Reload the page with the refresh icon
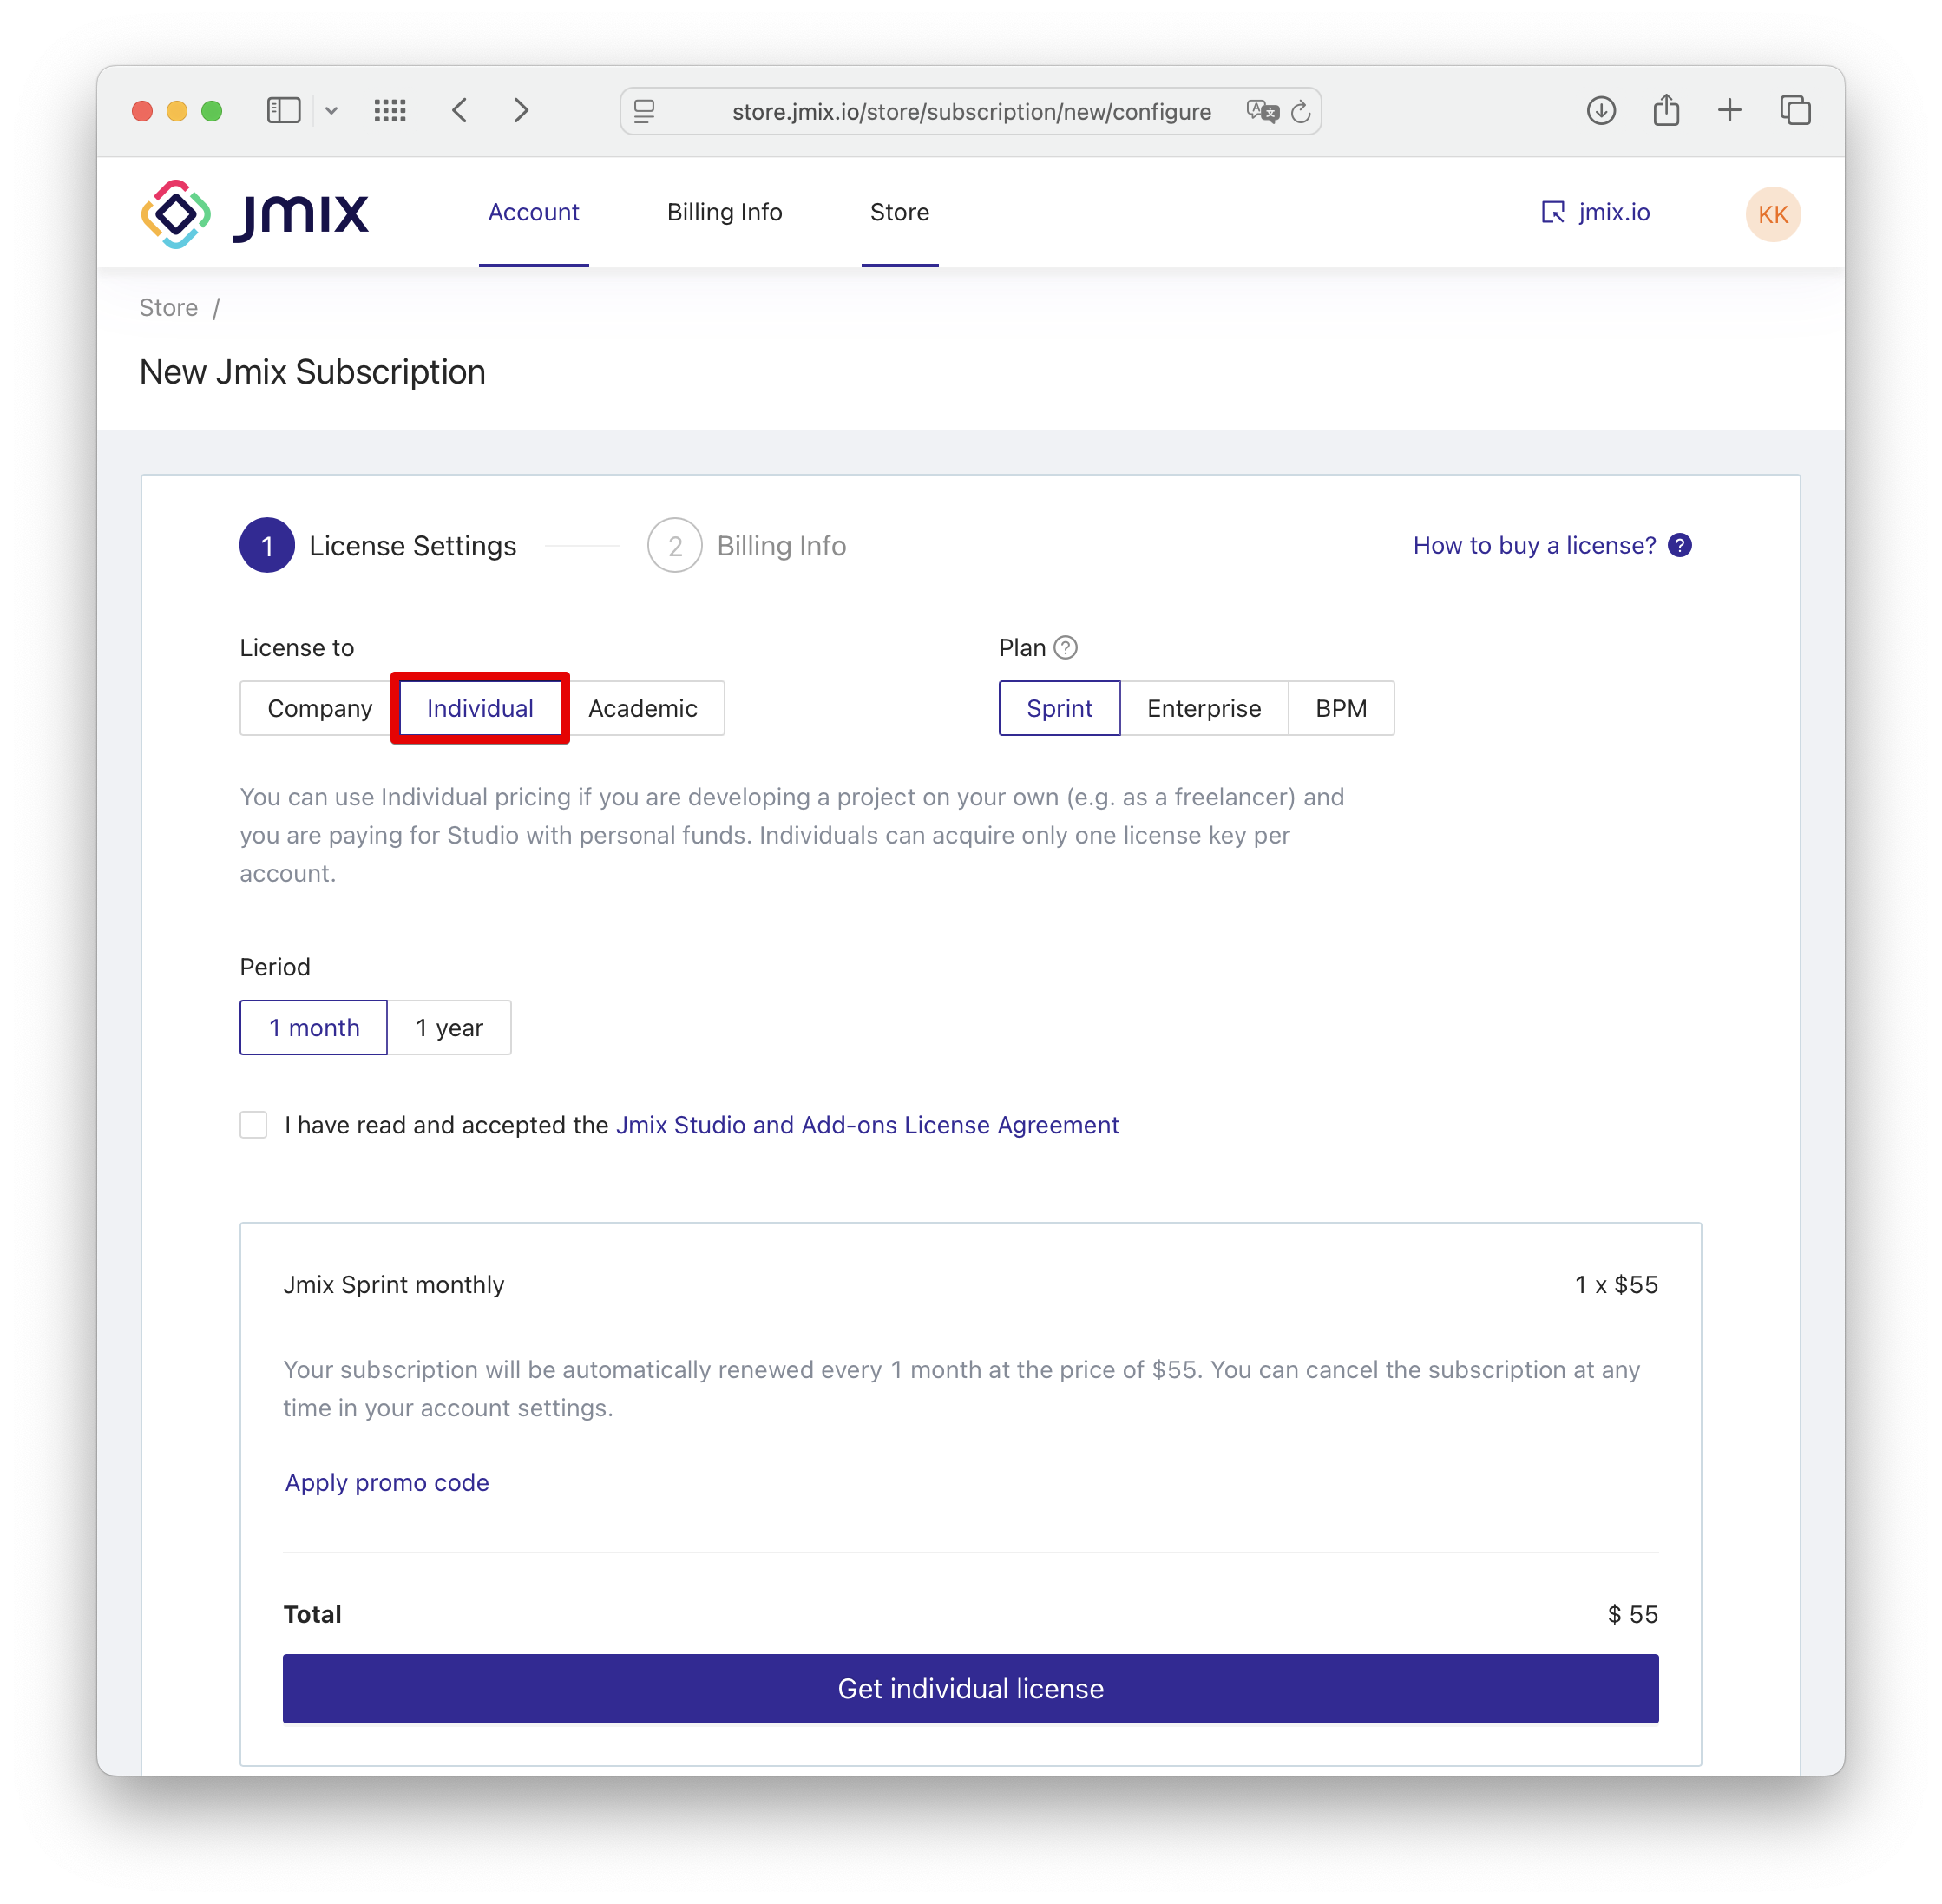Viewport: 1942px width, 1904px height. pyautogui.click(x=1301, y=111)
